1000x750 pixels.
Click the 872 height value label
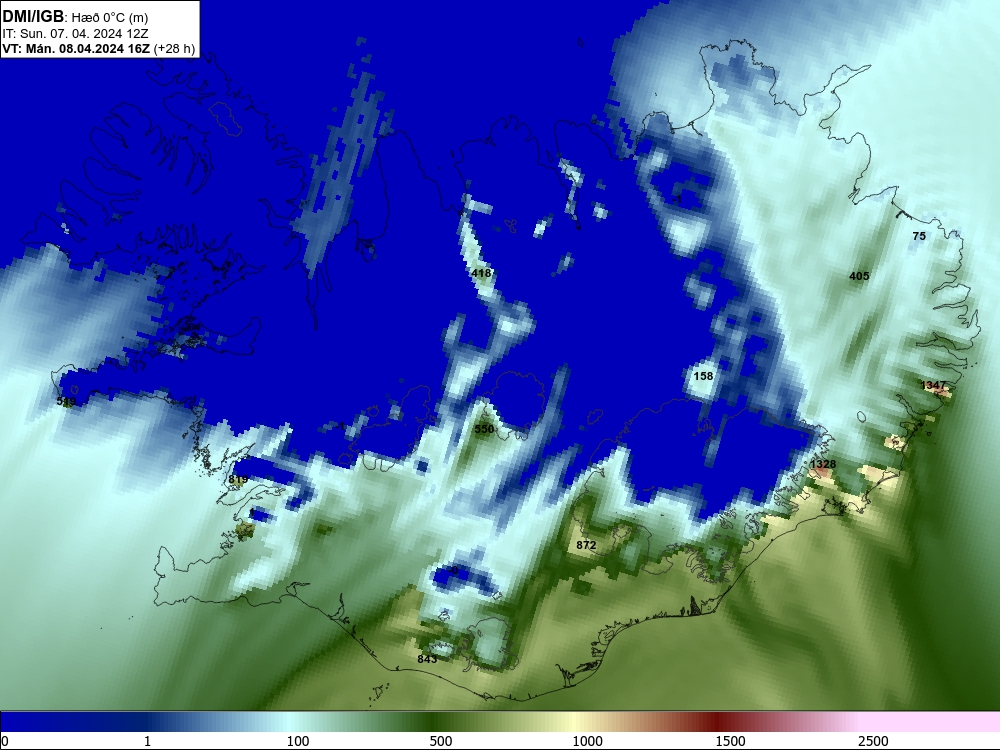pos(585,545)
